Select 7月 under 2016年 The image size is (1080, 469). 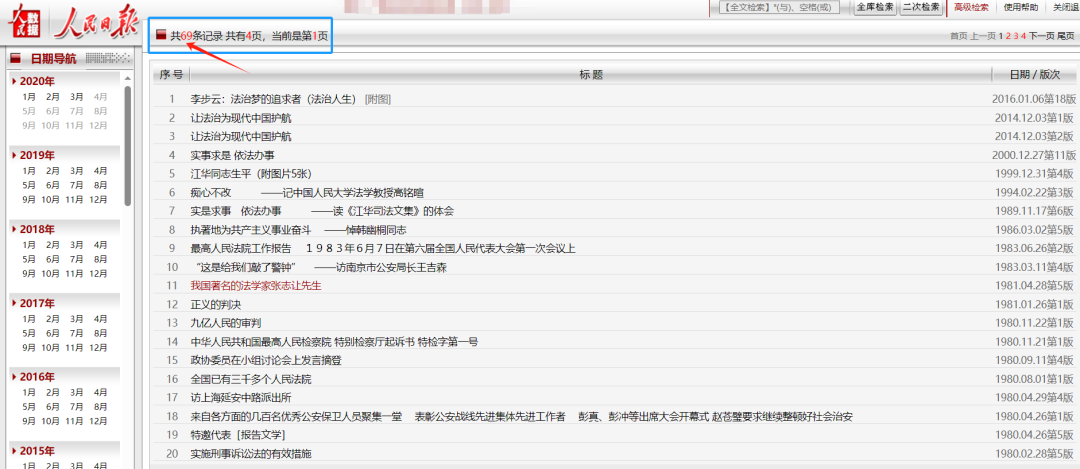[76, 406]
